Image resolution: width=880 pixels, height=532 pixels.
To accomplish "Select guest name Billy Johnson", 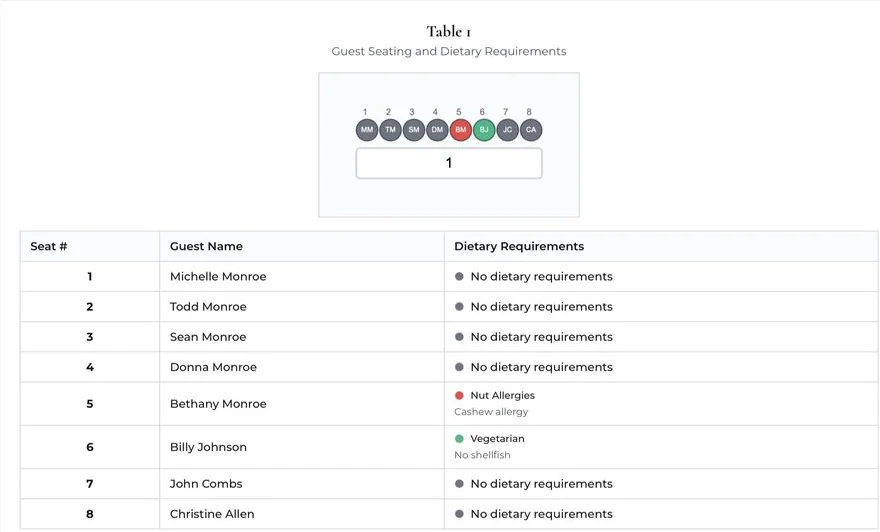I will pos(208,447).
